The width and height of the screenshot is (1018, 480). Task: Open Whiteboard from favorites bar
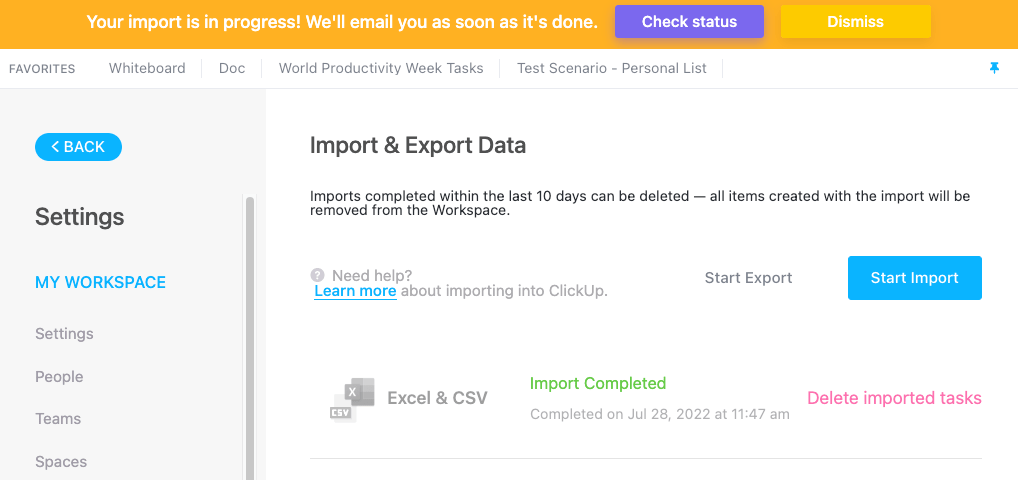click(x=147, y=68)
